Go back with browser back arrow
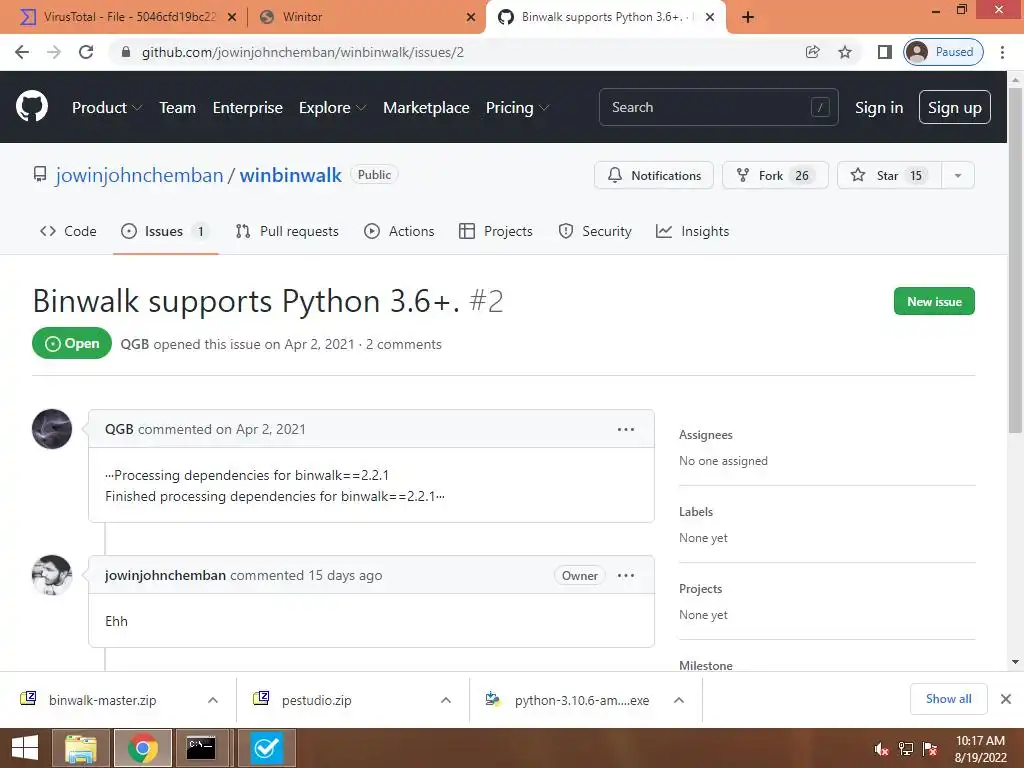 point(22,52)
